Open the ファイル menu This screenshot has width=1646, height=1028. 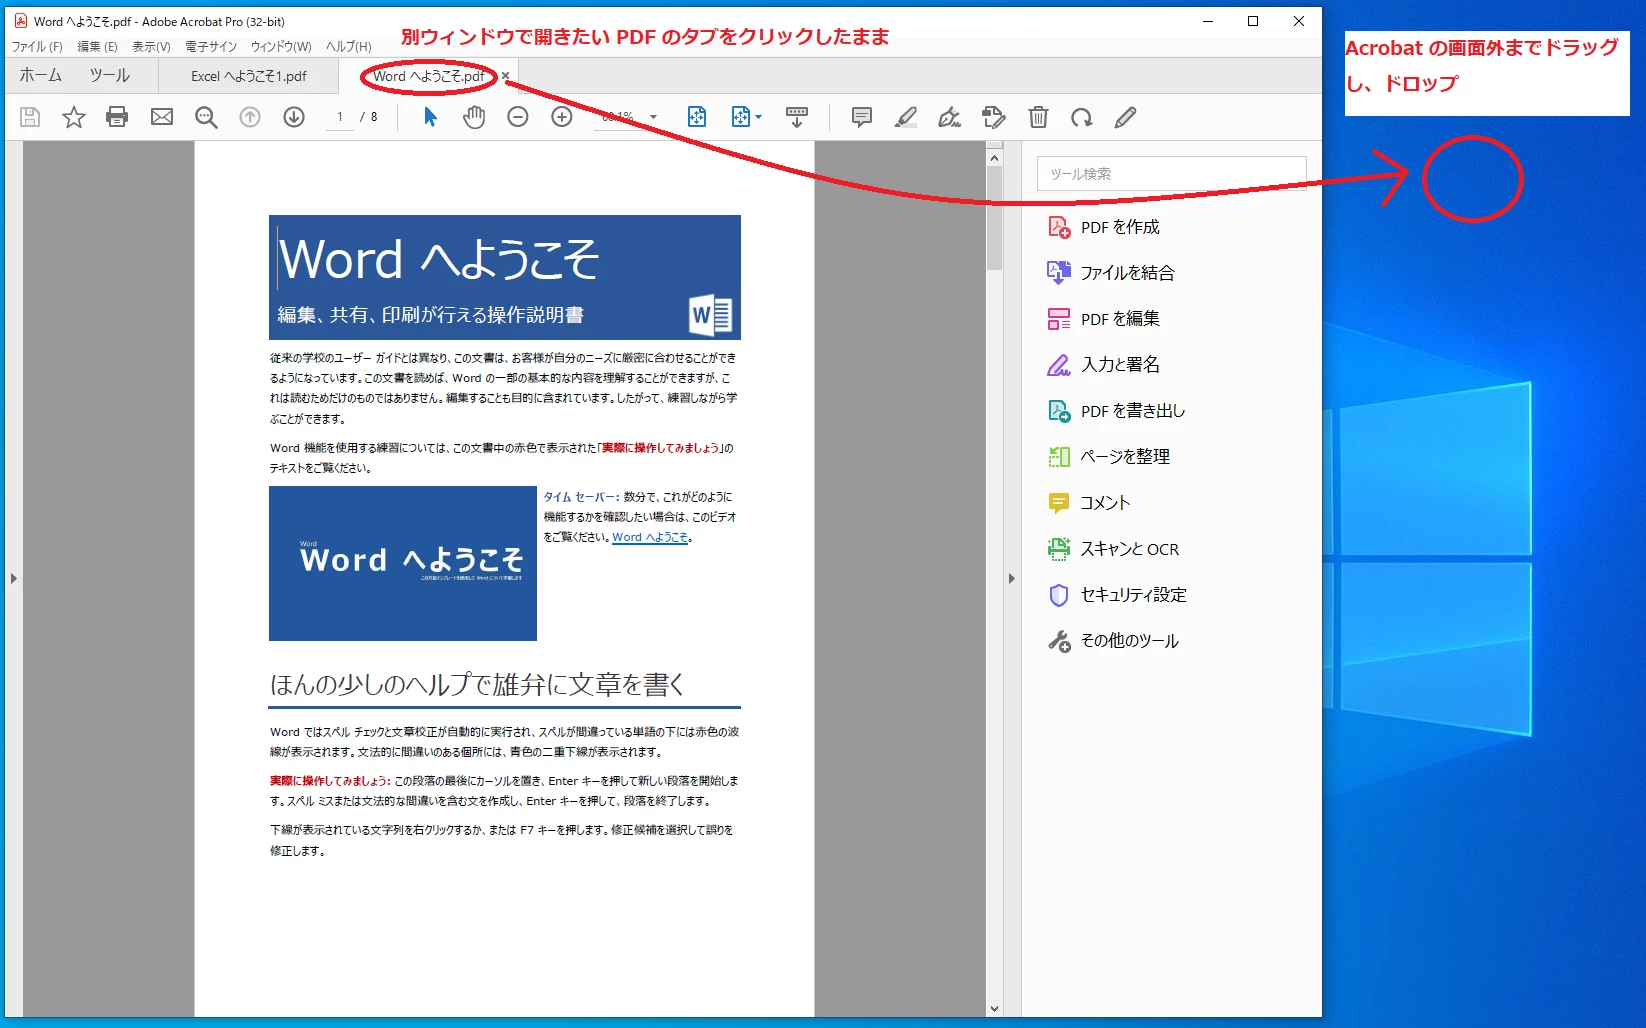pos(37,47)
